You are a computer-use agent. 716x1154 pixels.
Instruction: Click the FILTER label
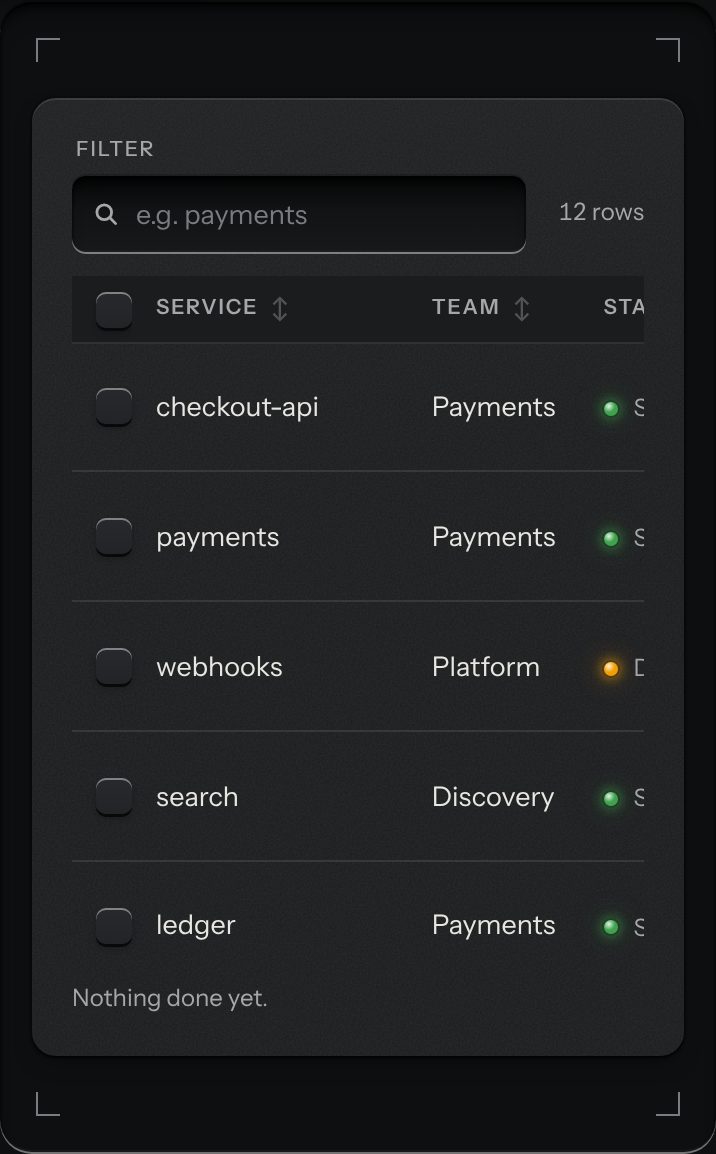point(115,149)
